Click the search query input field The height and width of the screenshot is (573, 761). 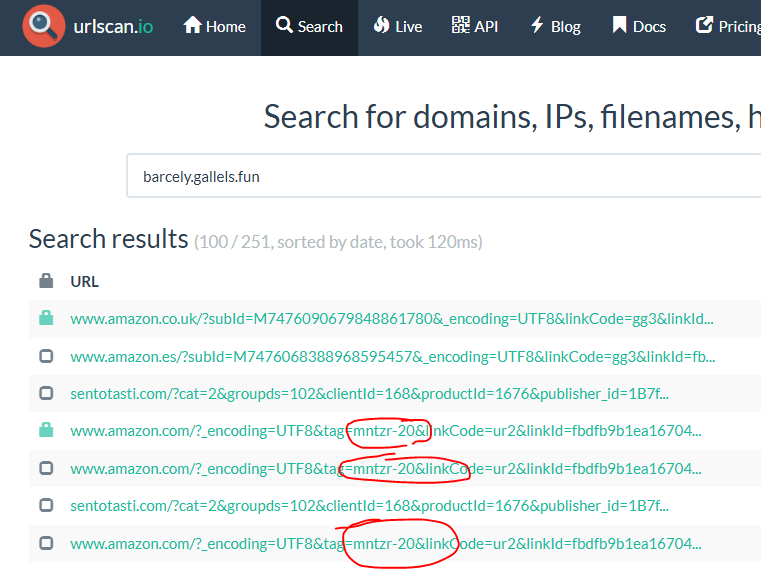[x=440, y=176]
